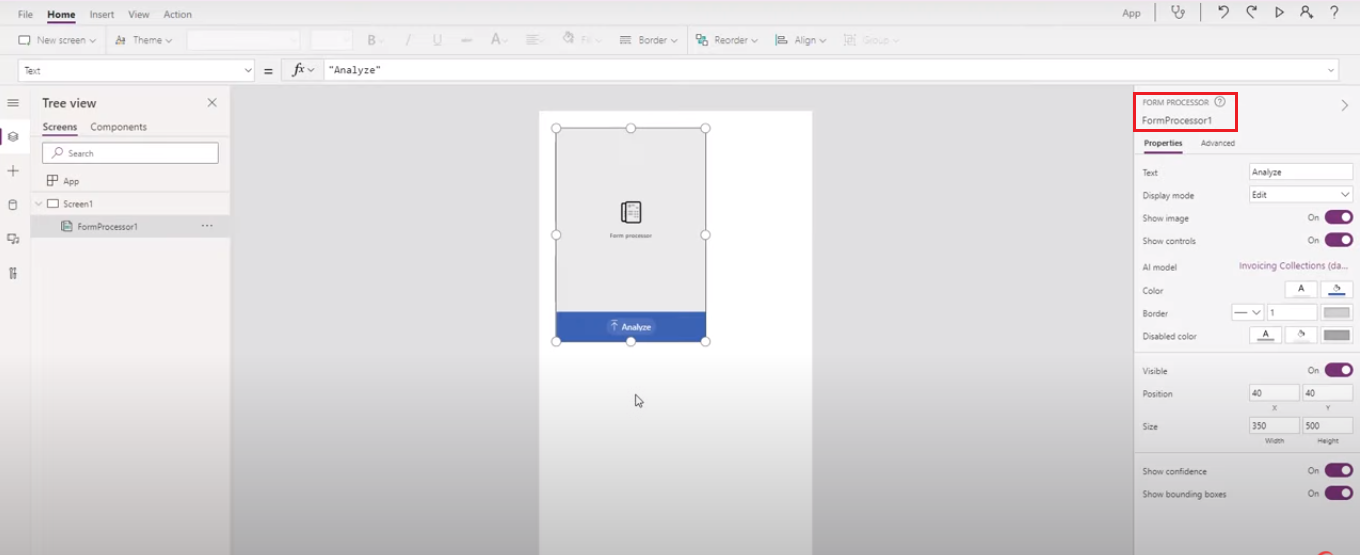Open the Insert plus icon in sidebar
This screenshot has width=1360, height=555.
[13, 171]
